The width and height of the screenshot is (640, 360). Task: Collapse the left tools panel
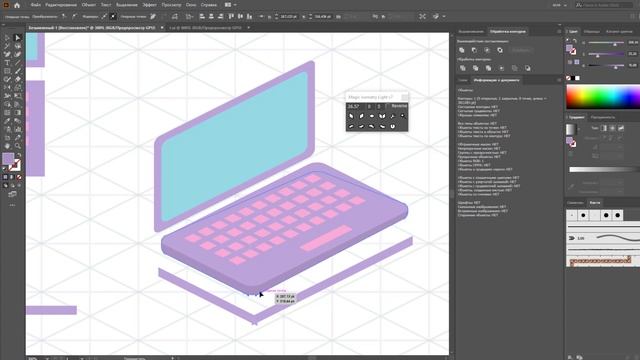pyautogui.click(x=4, y=24)
